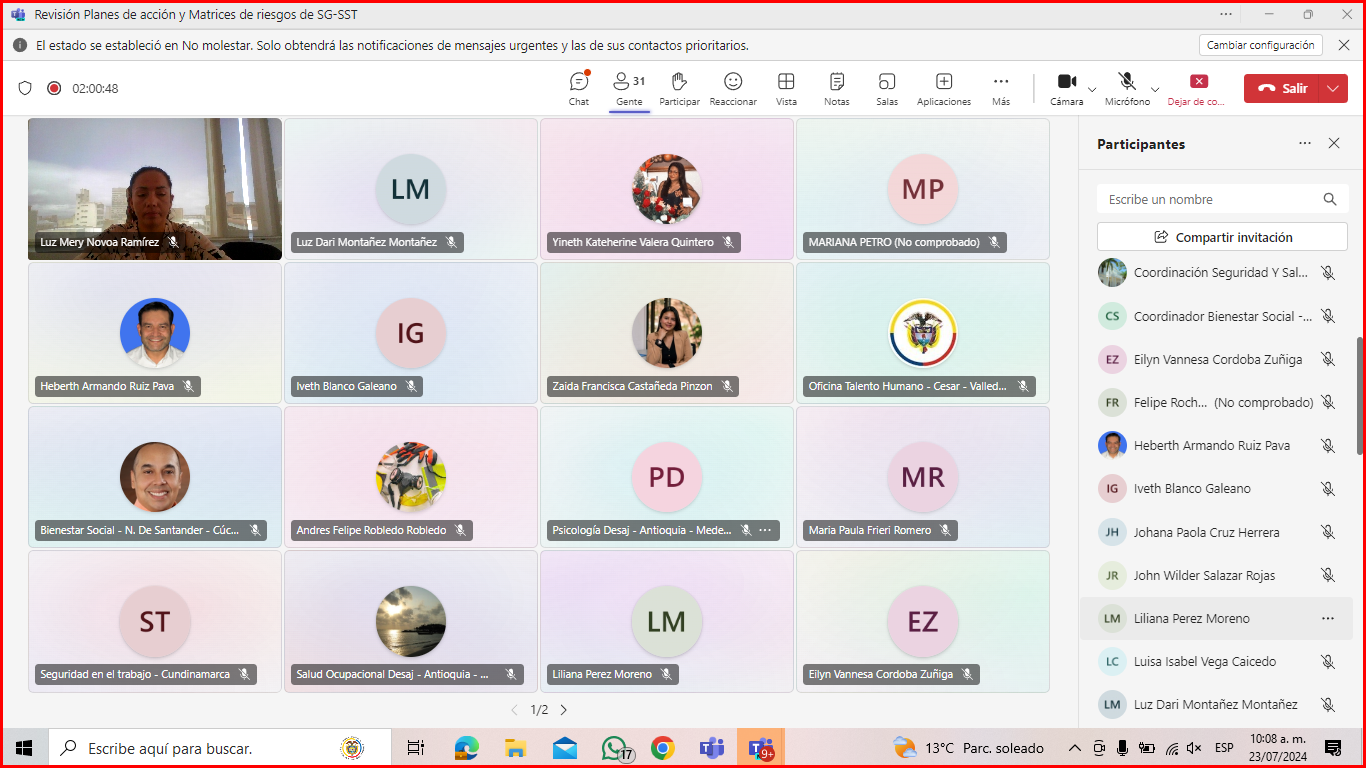Click mic icon for Johana Paola Cruz Herrera
Image resolution: width=1366 pixels, height=768 pixels.
coord(1328,532)
